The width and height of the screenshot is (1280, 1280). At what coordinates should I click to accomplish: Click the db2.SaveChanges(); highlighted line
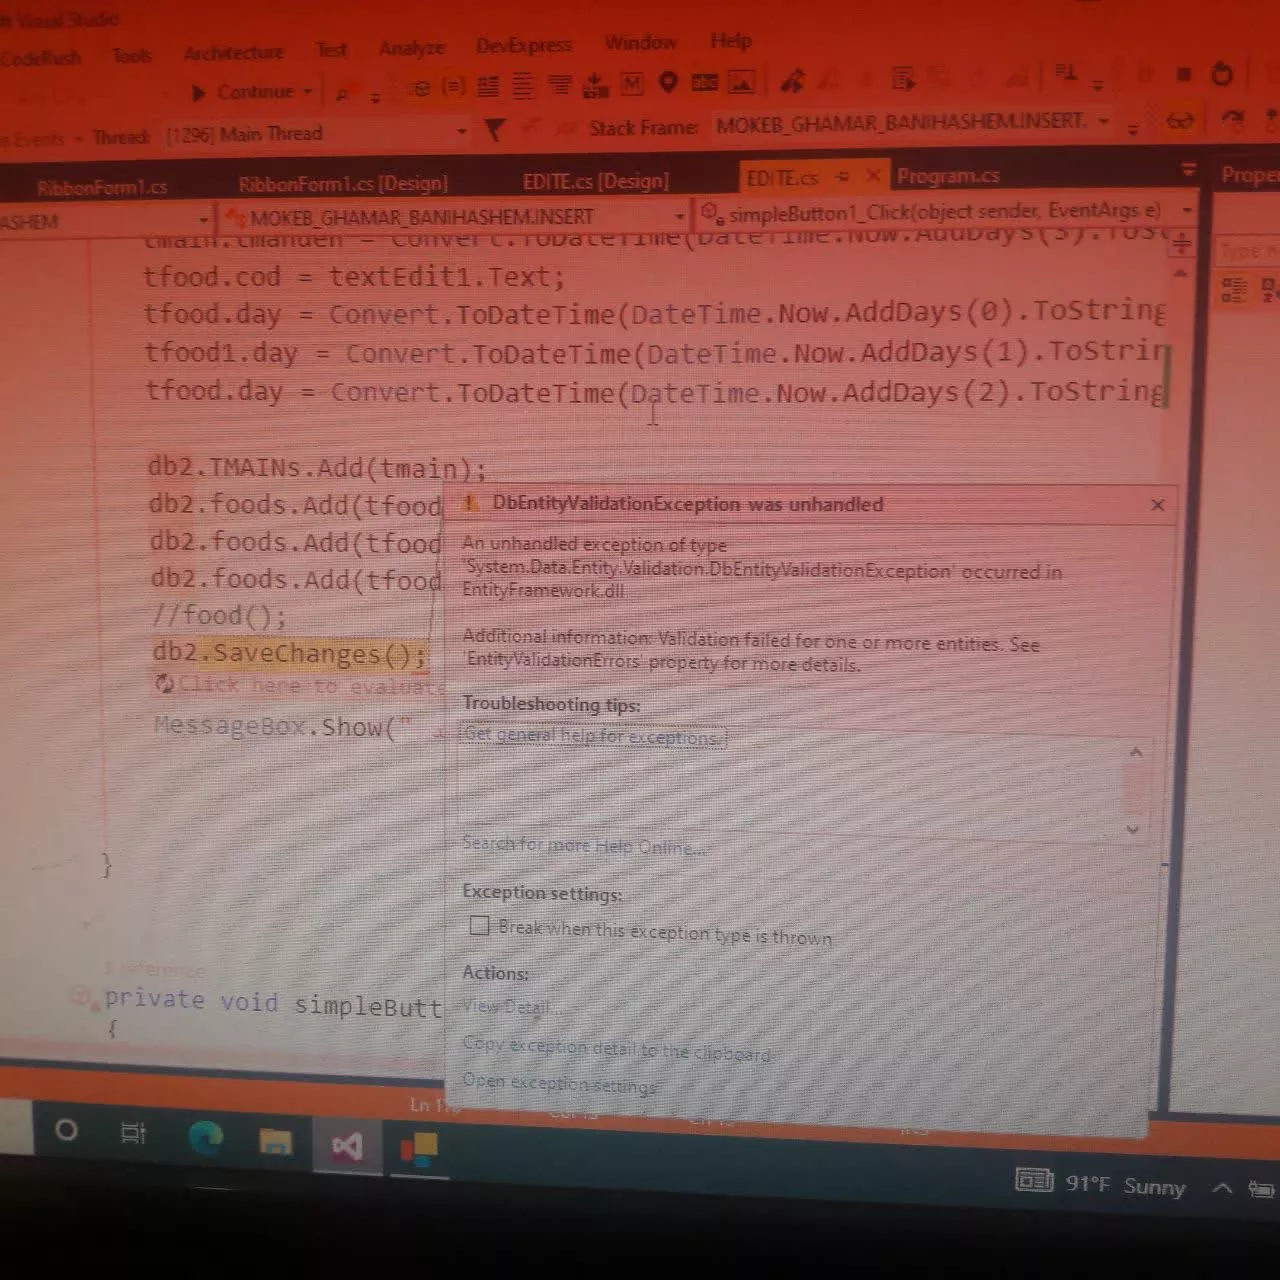pos(290,653)
